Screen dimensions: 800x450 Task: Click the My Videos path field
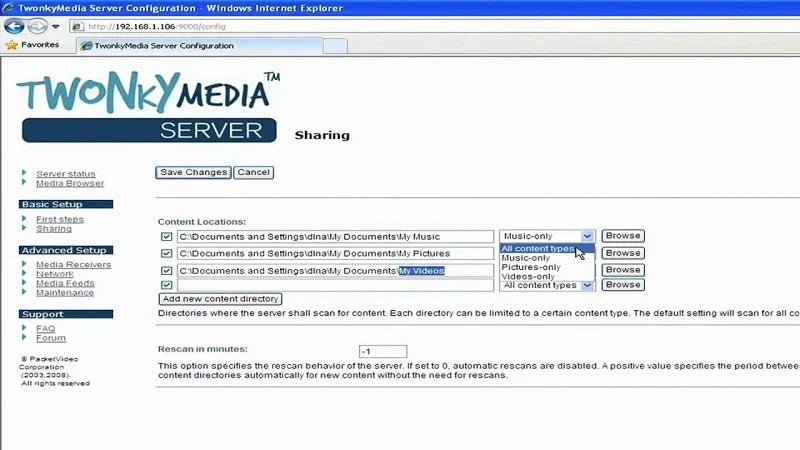point(335,271)
